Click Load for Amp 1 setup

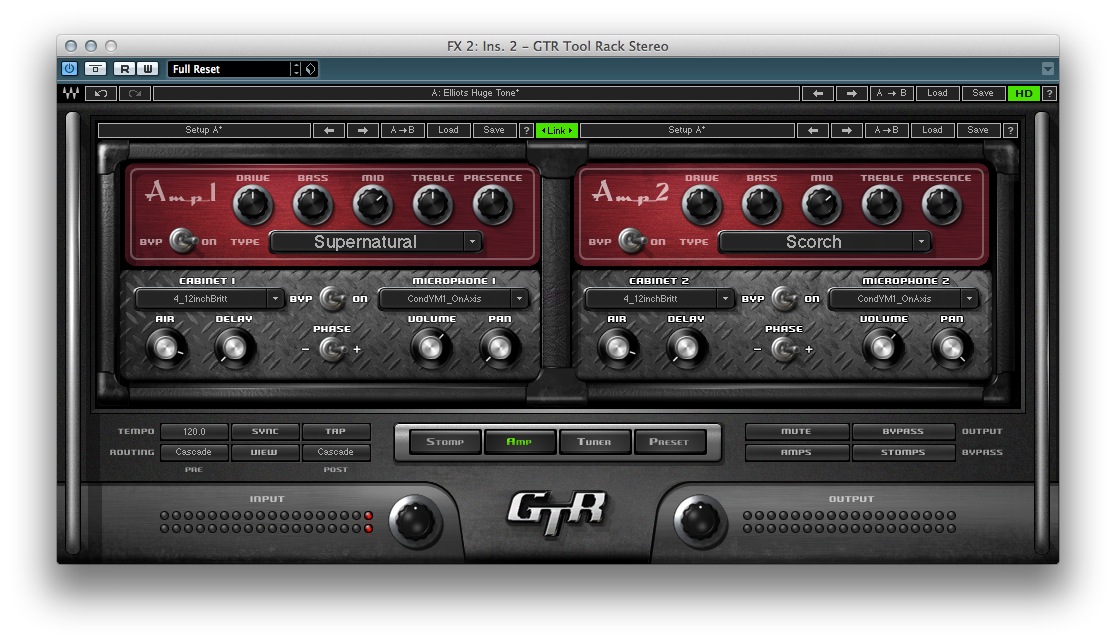click(x=448, y=130)
